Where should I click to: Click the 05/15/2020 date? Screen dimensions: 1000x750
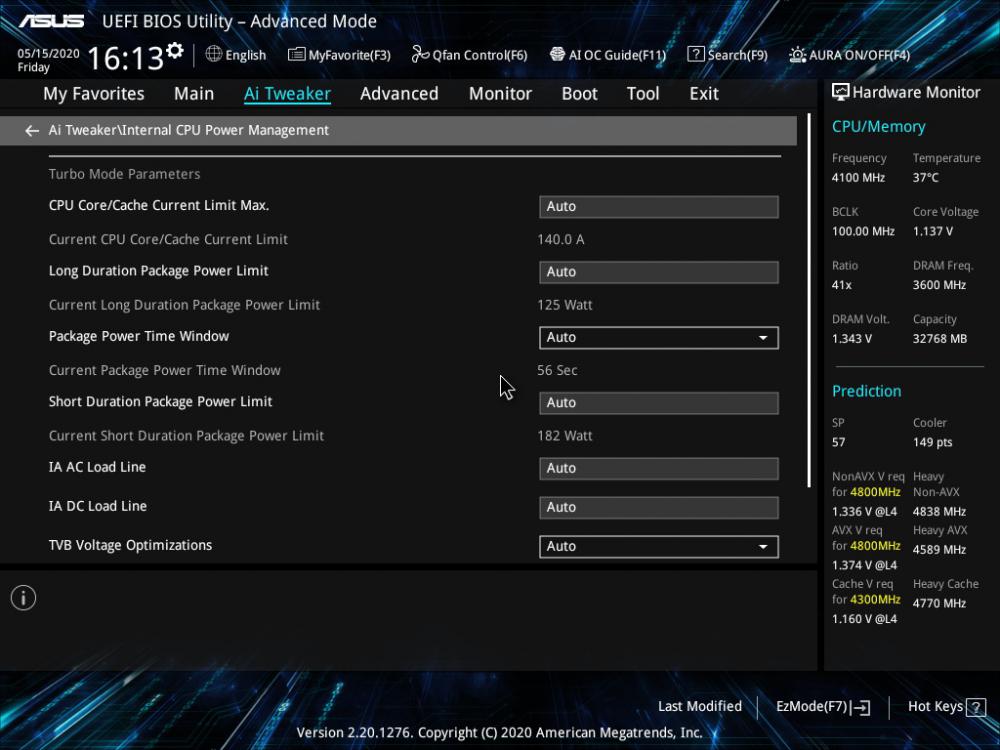click(x=48, y=54)
